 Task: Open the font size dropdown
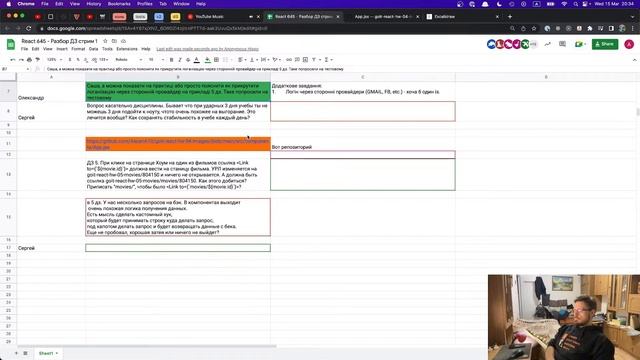pyautogui.click(x=156, y=60)
